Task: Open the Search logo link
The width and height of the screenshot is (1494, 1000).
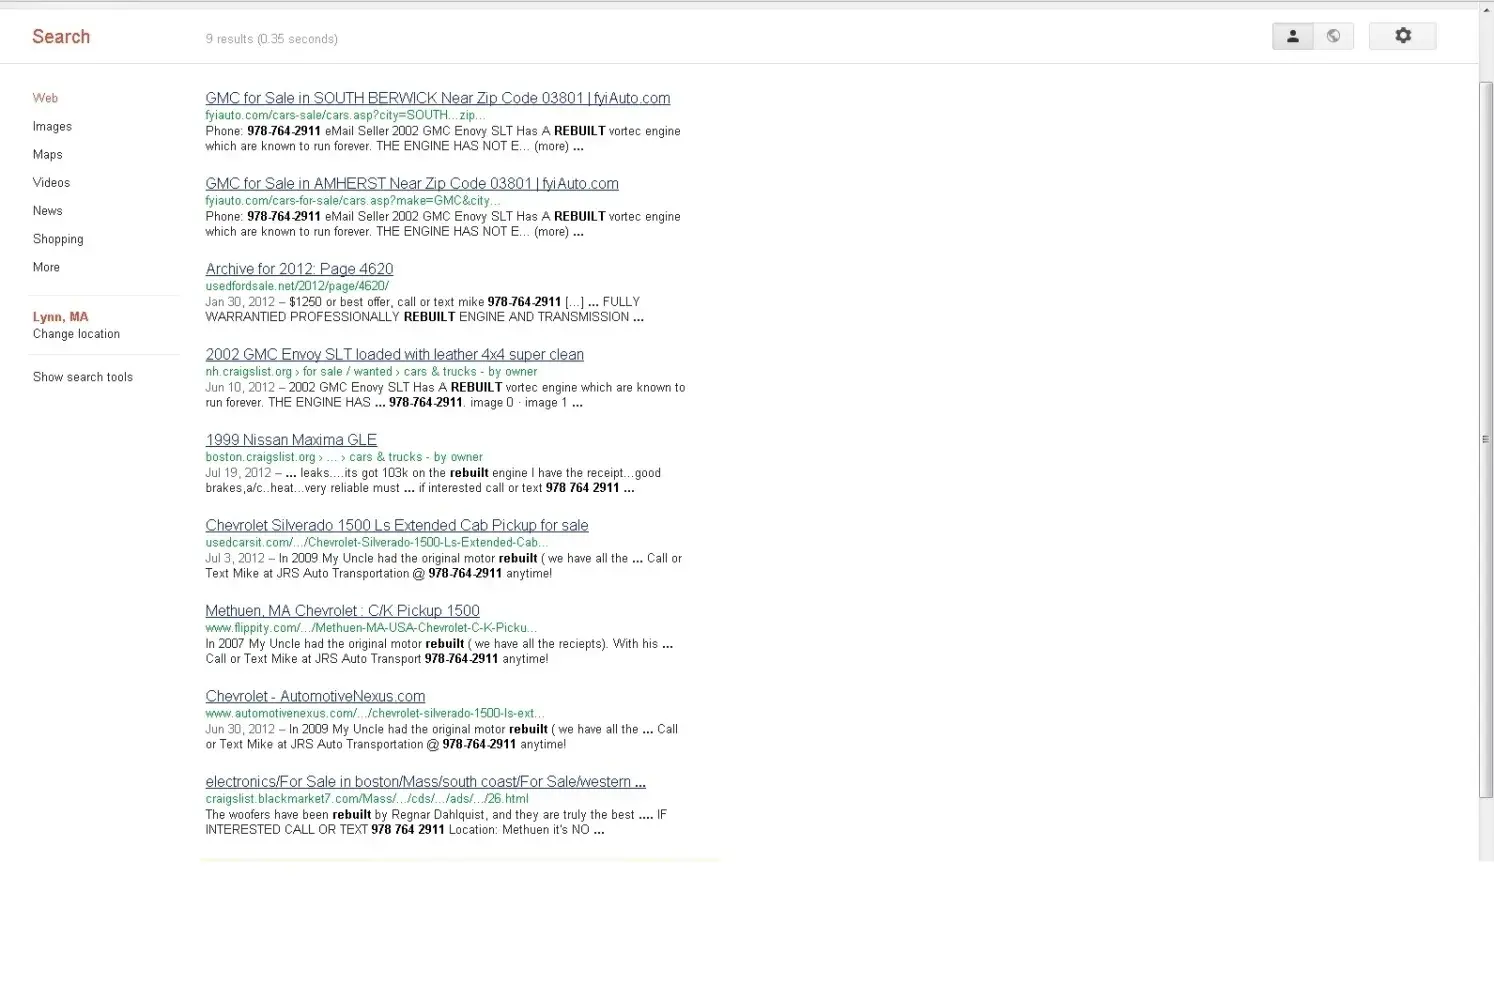Action: click(x=61, y=37)
